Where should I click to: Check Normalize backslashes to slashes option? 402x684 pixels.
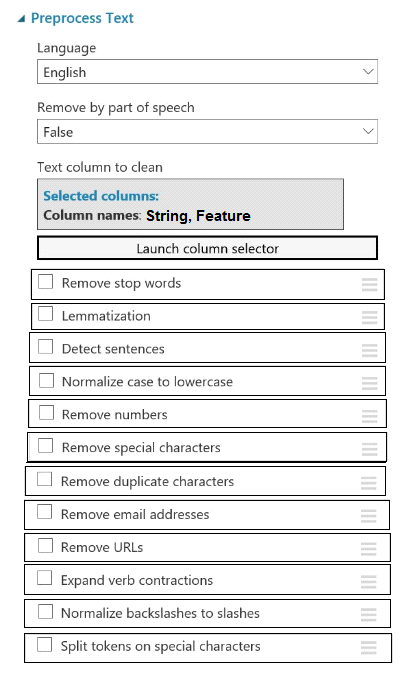click(x=45, y=612)
